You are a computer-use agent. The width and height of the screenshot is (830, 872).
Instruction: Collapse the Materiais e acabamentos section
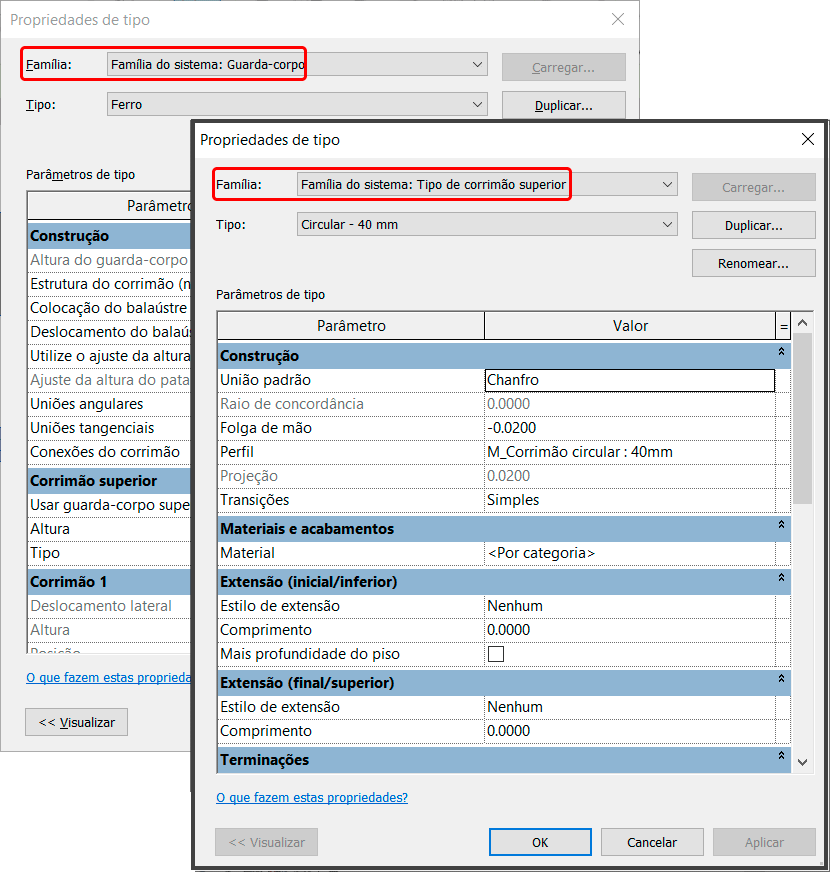pyautogui.click(x=781, y=526)
